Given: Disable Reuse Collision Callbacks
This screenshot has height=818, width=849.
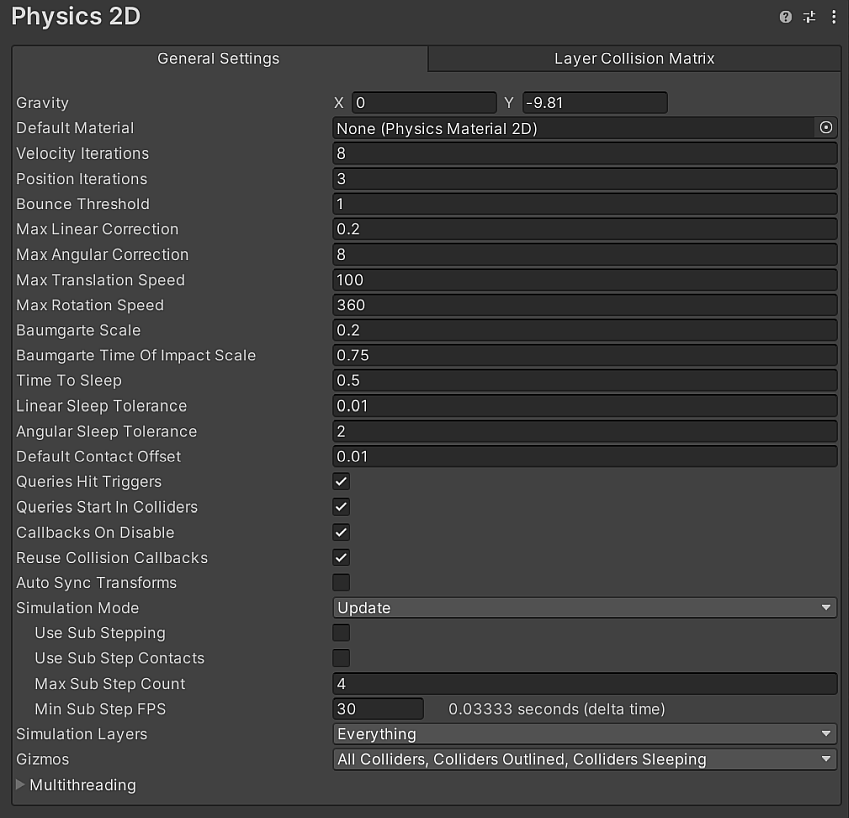Looking at the screenshot, I should (x=340, y=557).
